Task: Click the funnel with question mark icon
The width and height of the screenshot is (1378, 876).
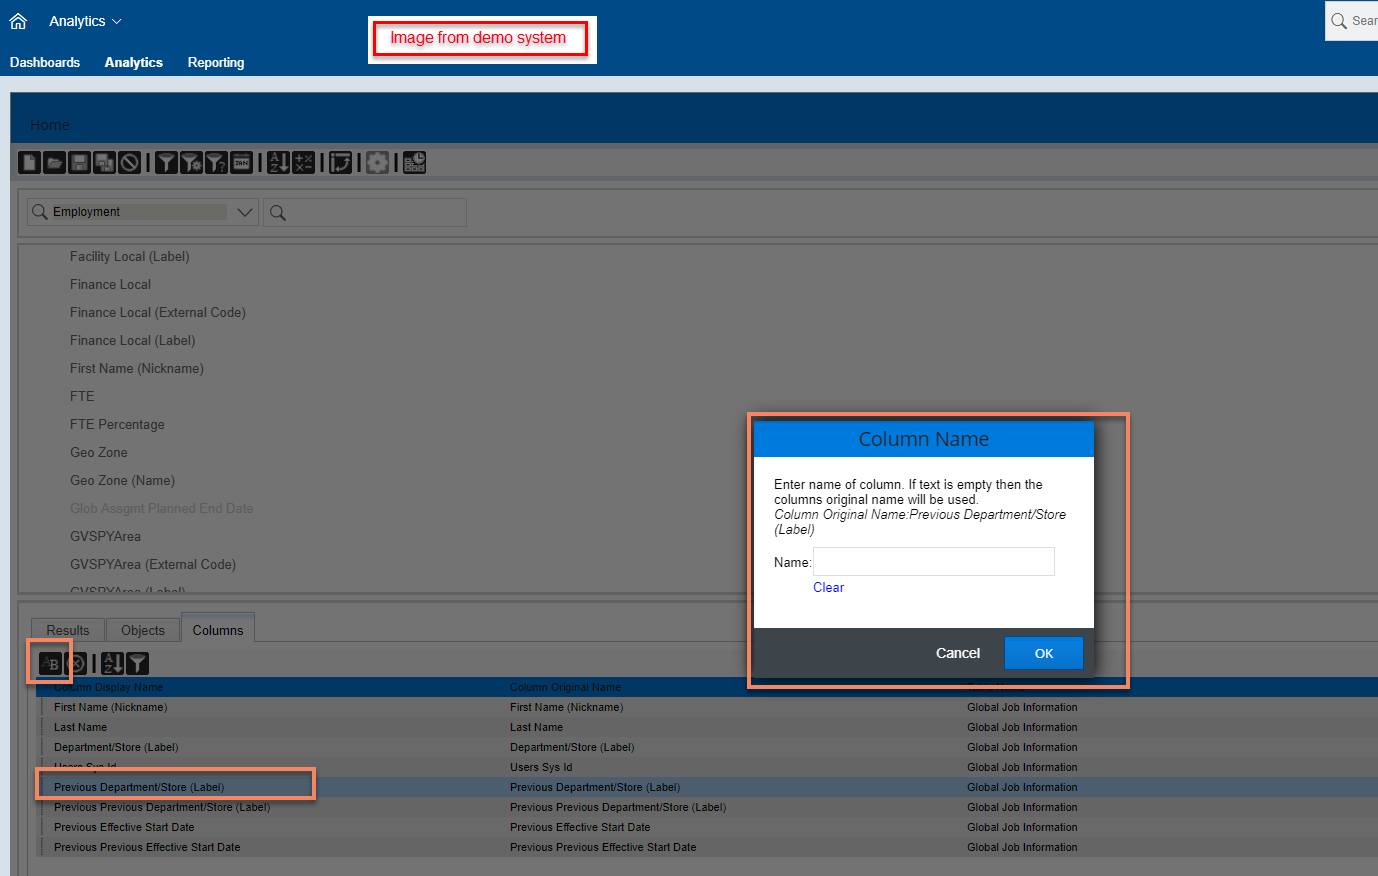Action: click(217, 162)
